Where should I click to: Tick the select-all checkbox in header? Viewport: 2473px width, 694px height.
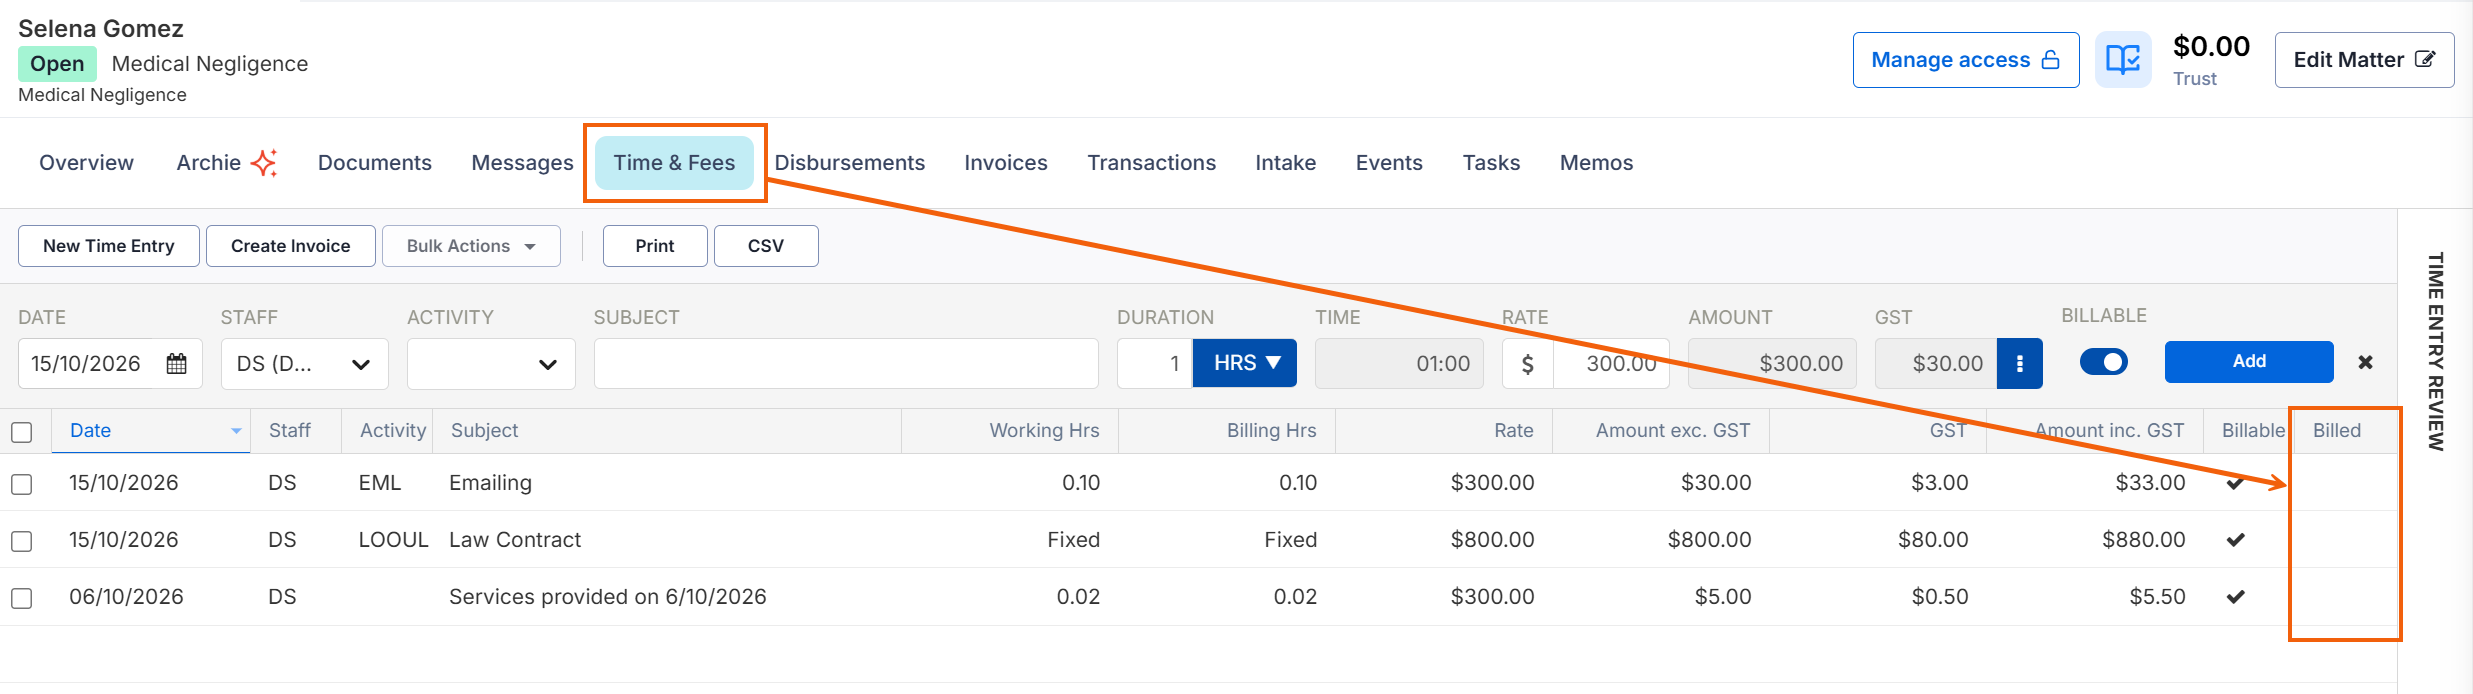[21, 432]
